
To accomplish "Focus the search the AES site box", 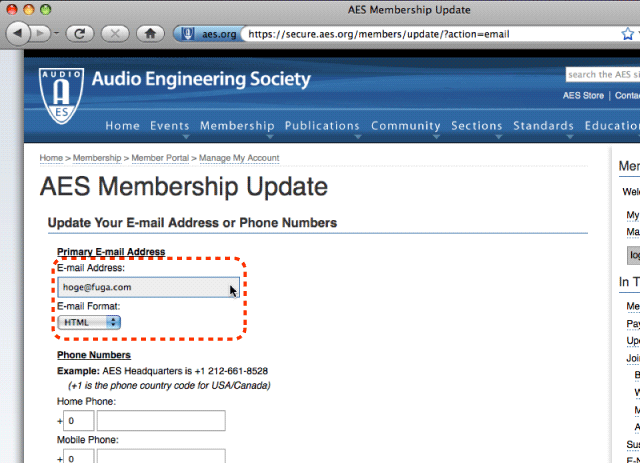I will coord(602,75).
